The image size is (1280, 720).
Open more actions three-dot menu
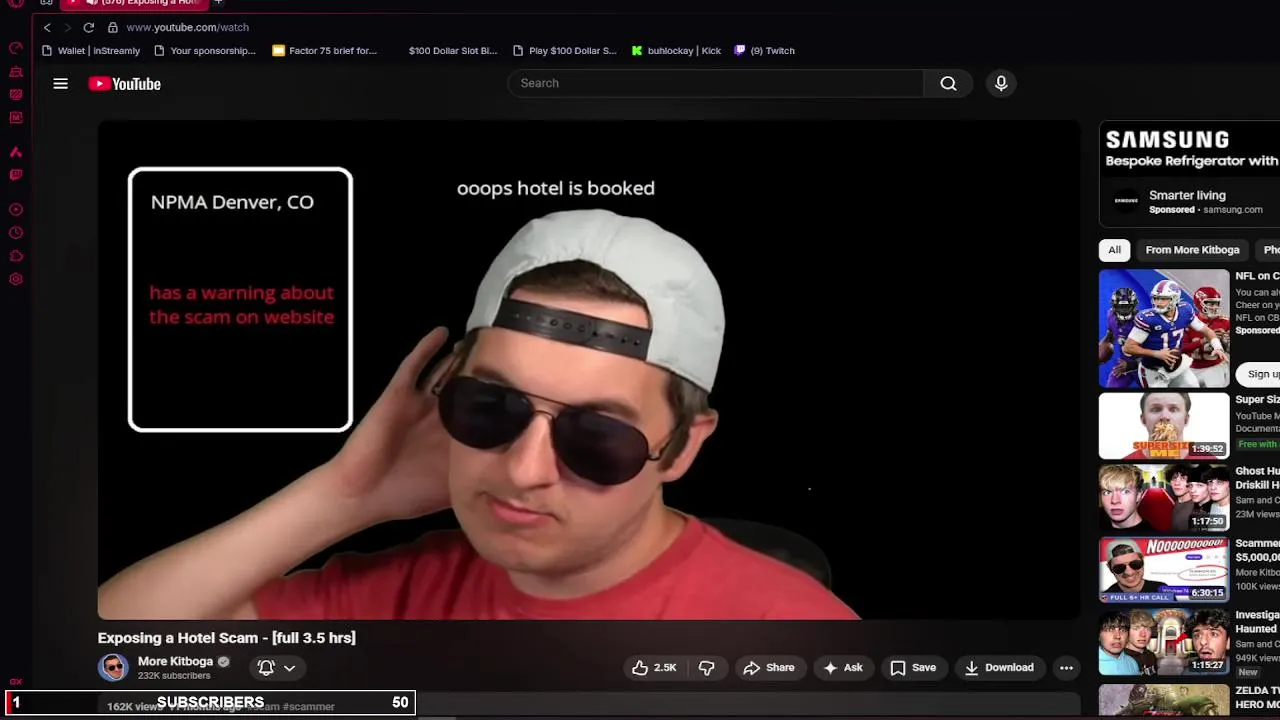[1066, 668]
